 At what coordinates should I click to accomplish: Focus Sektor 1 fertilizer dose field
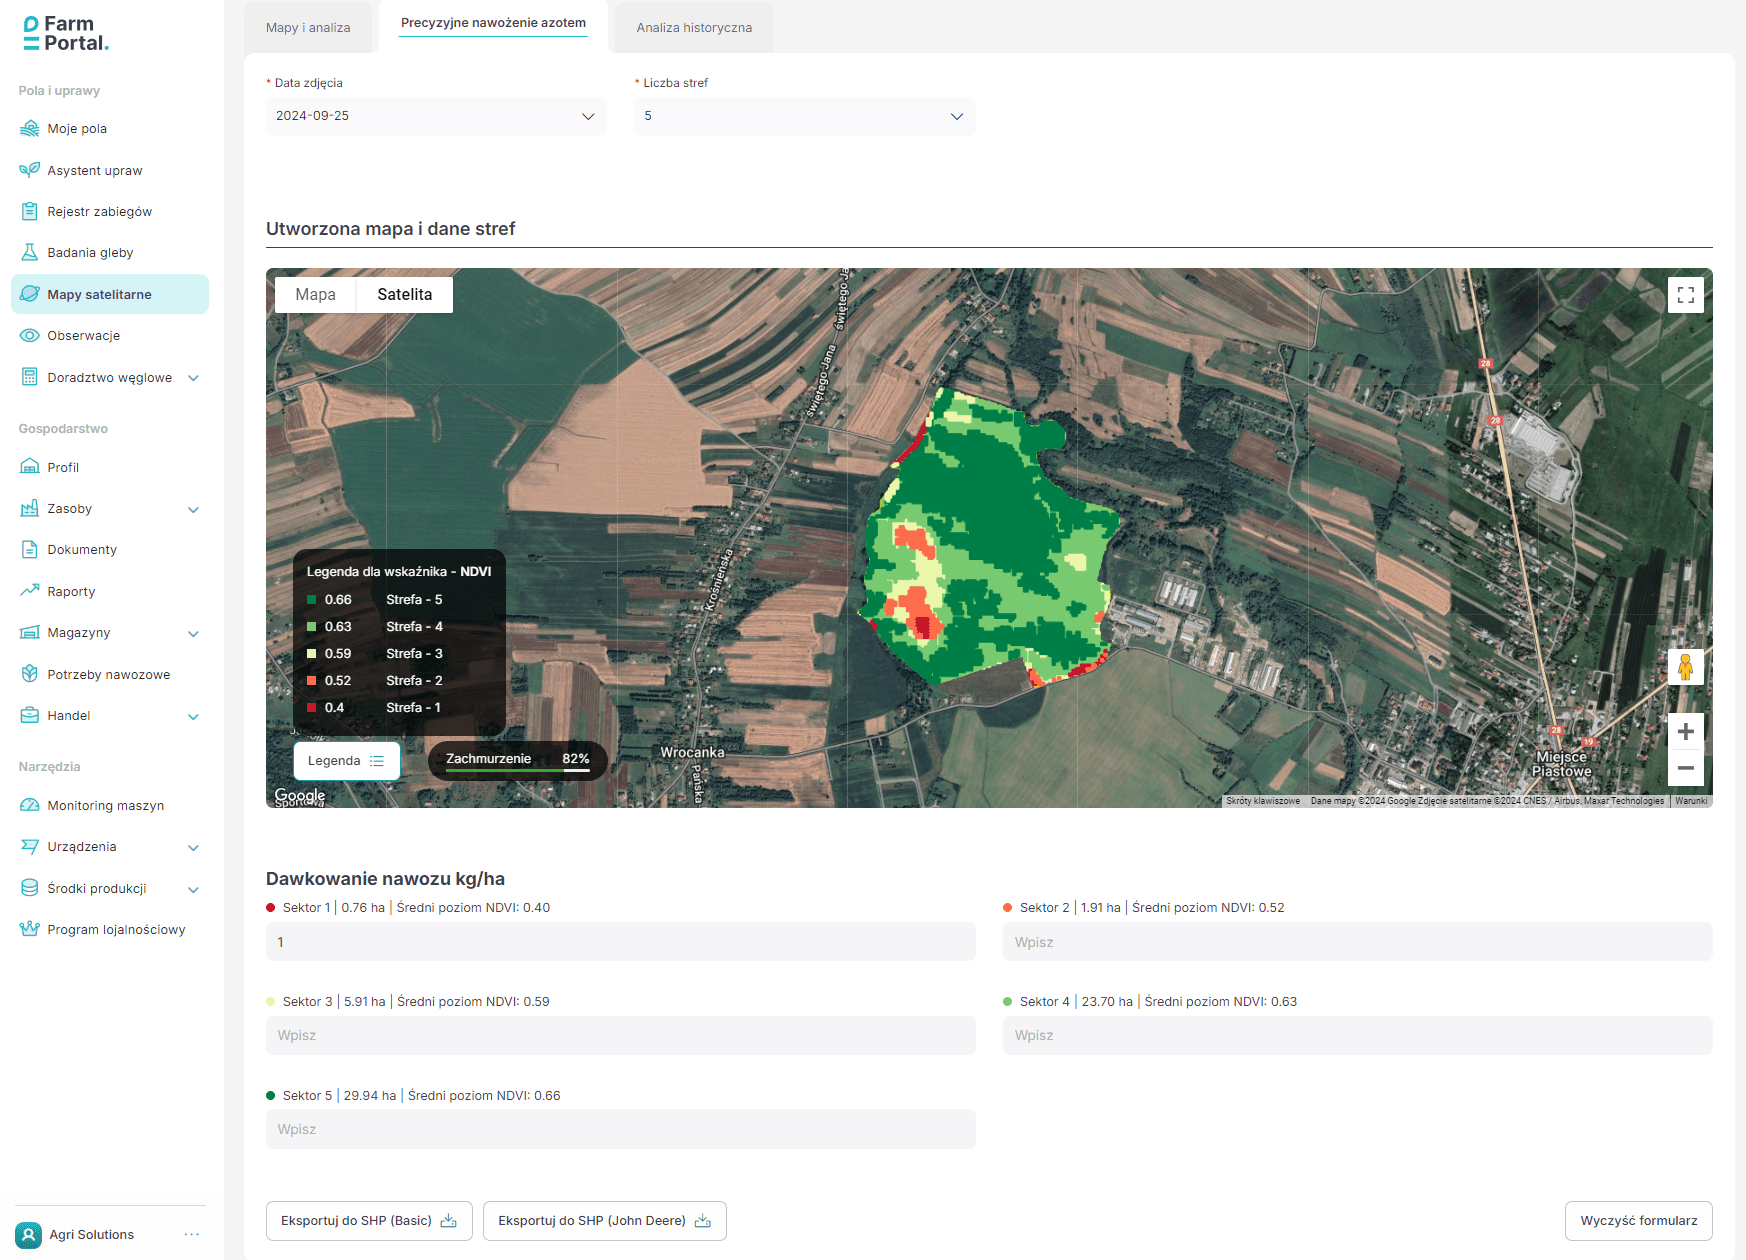coord(621,942)
